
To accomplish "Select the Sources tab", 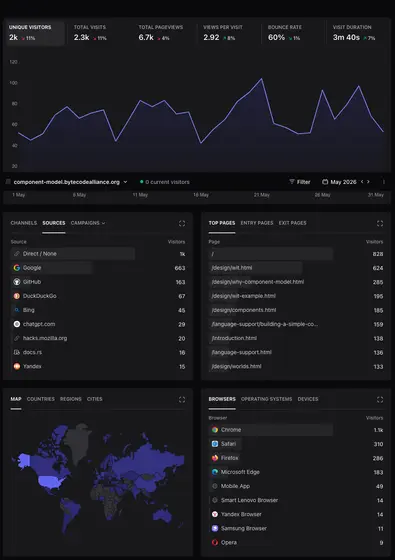I will (x=54, y=223).
